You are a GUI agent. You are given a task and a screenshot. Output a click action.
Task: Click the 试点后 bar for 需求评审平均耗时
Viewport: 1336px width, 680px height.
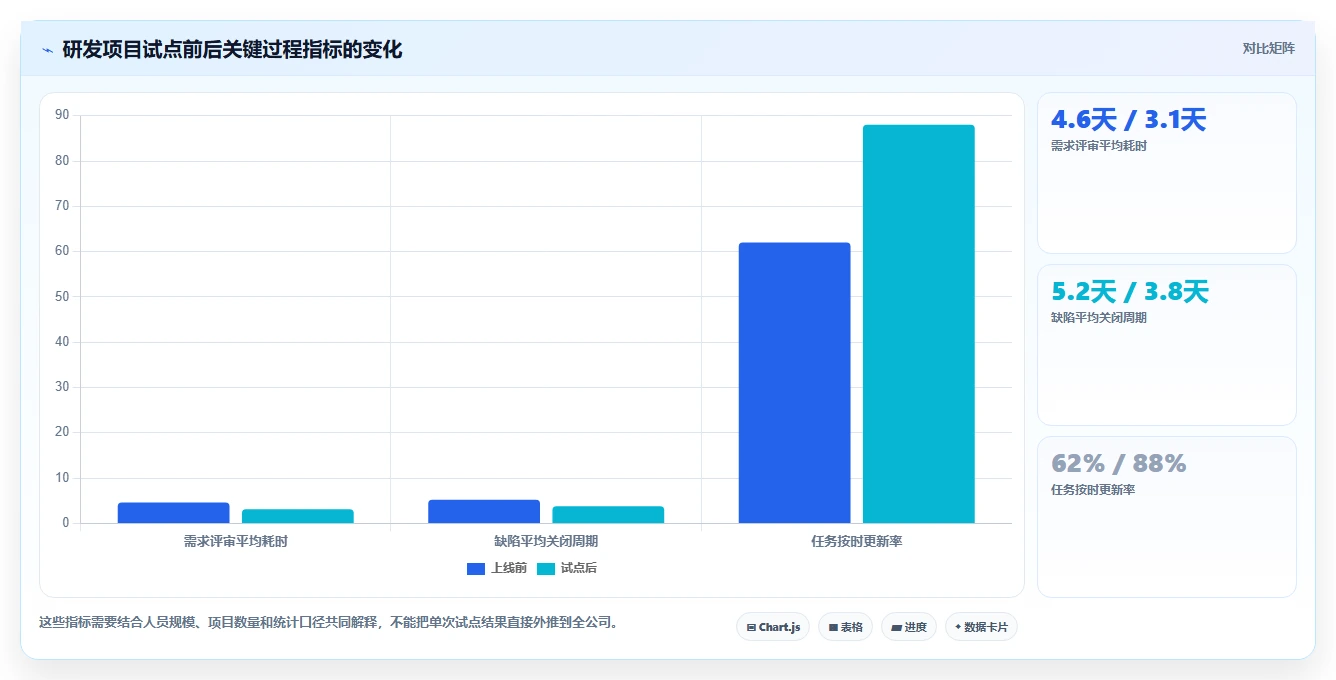tap(297, 516)
